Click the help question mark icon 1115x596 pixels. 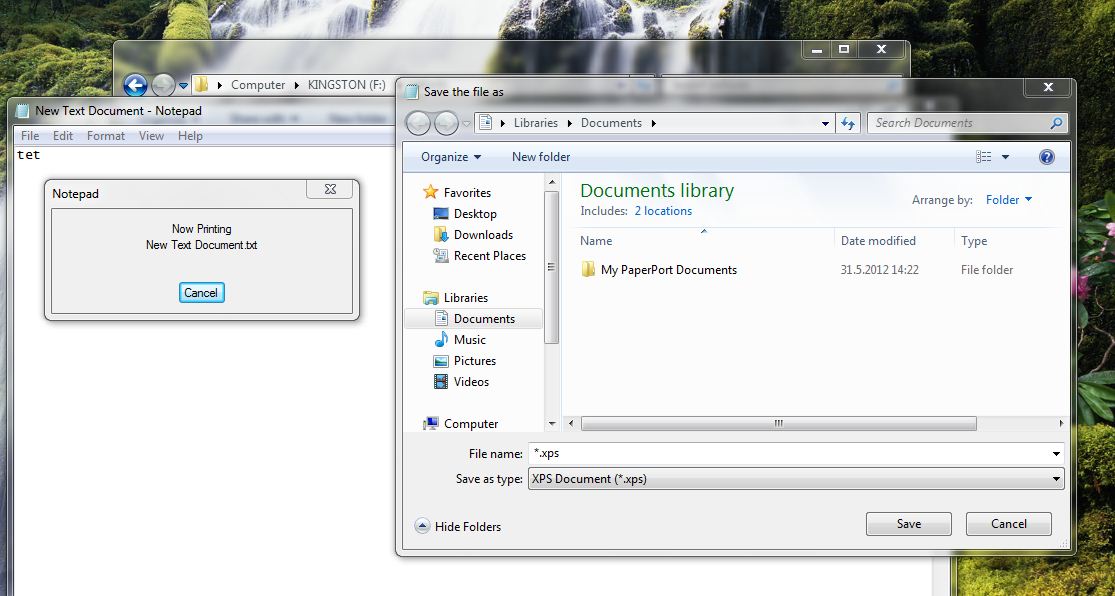point(1046,157)
